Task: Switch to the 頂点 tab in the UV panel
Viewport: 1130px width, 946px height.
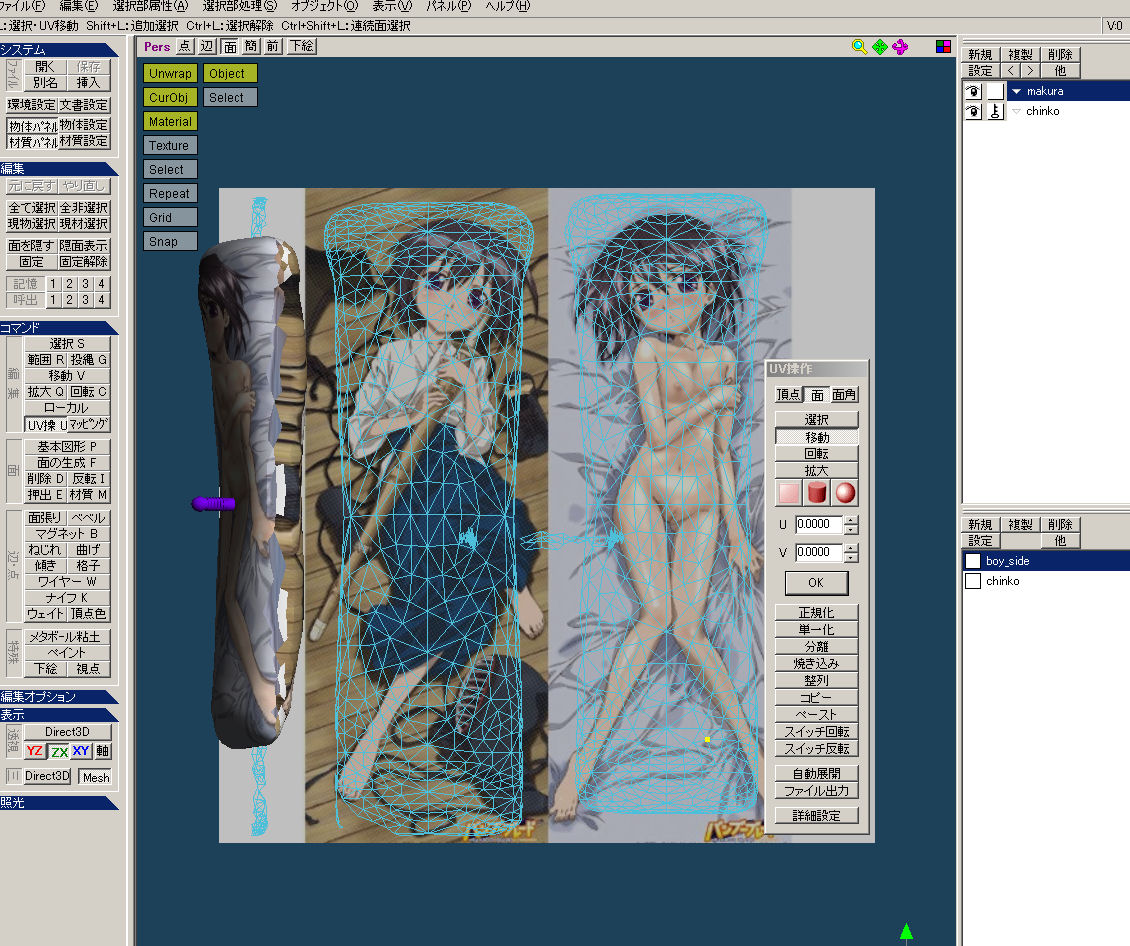Action: [789, 395]
